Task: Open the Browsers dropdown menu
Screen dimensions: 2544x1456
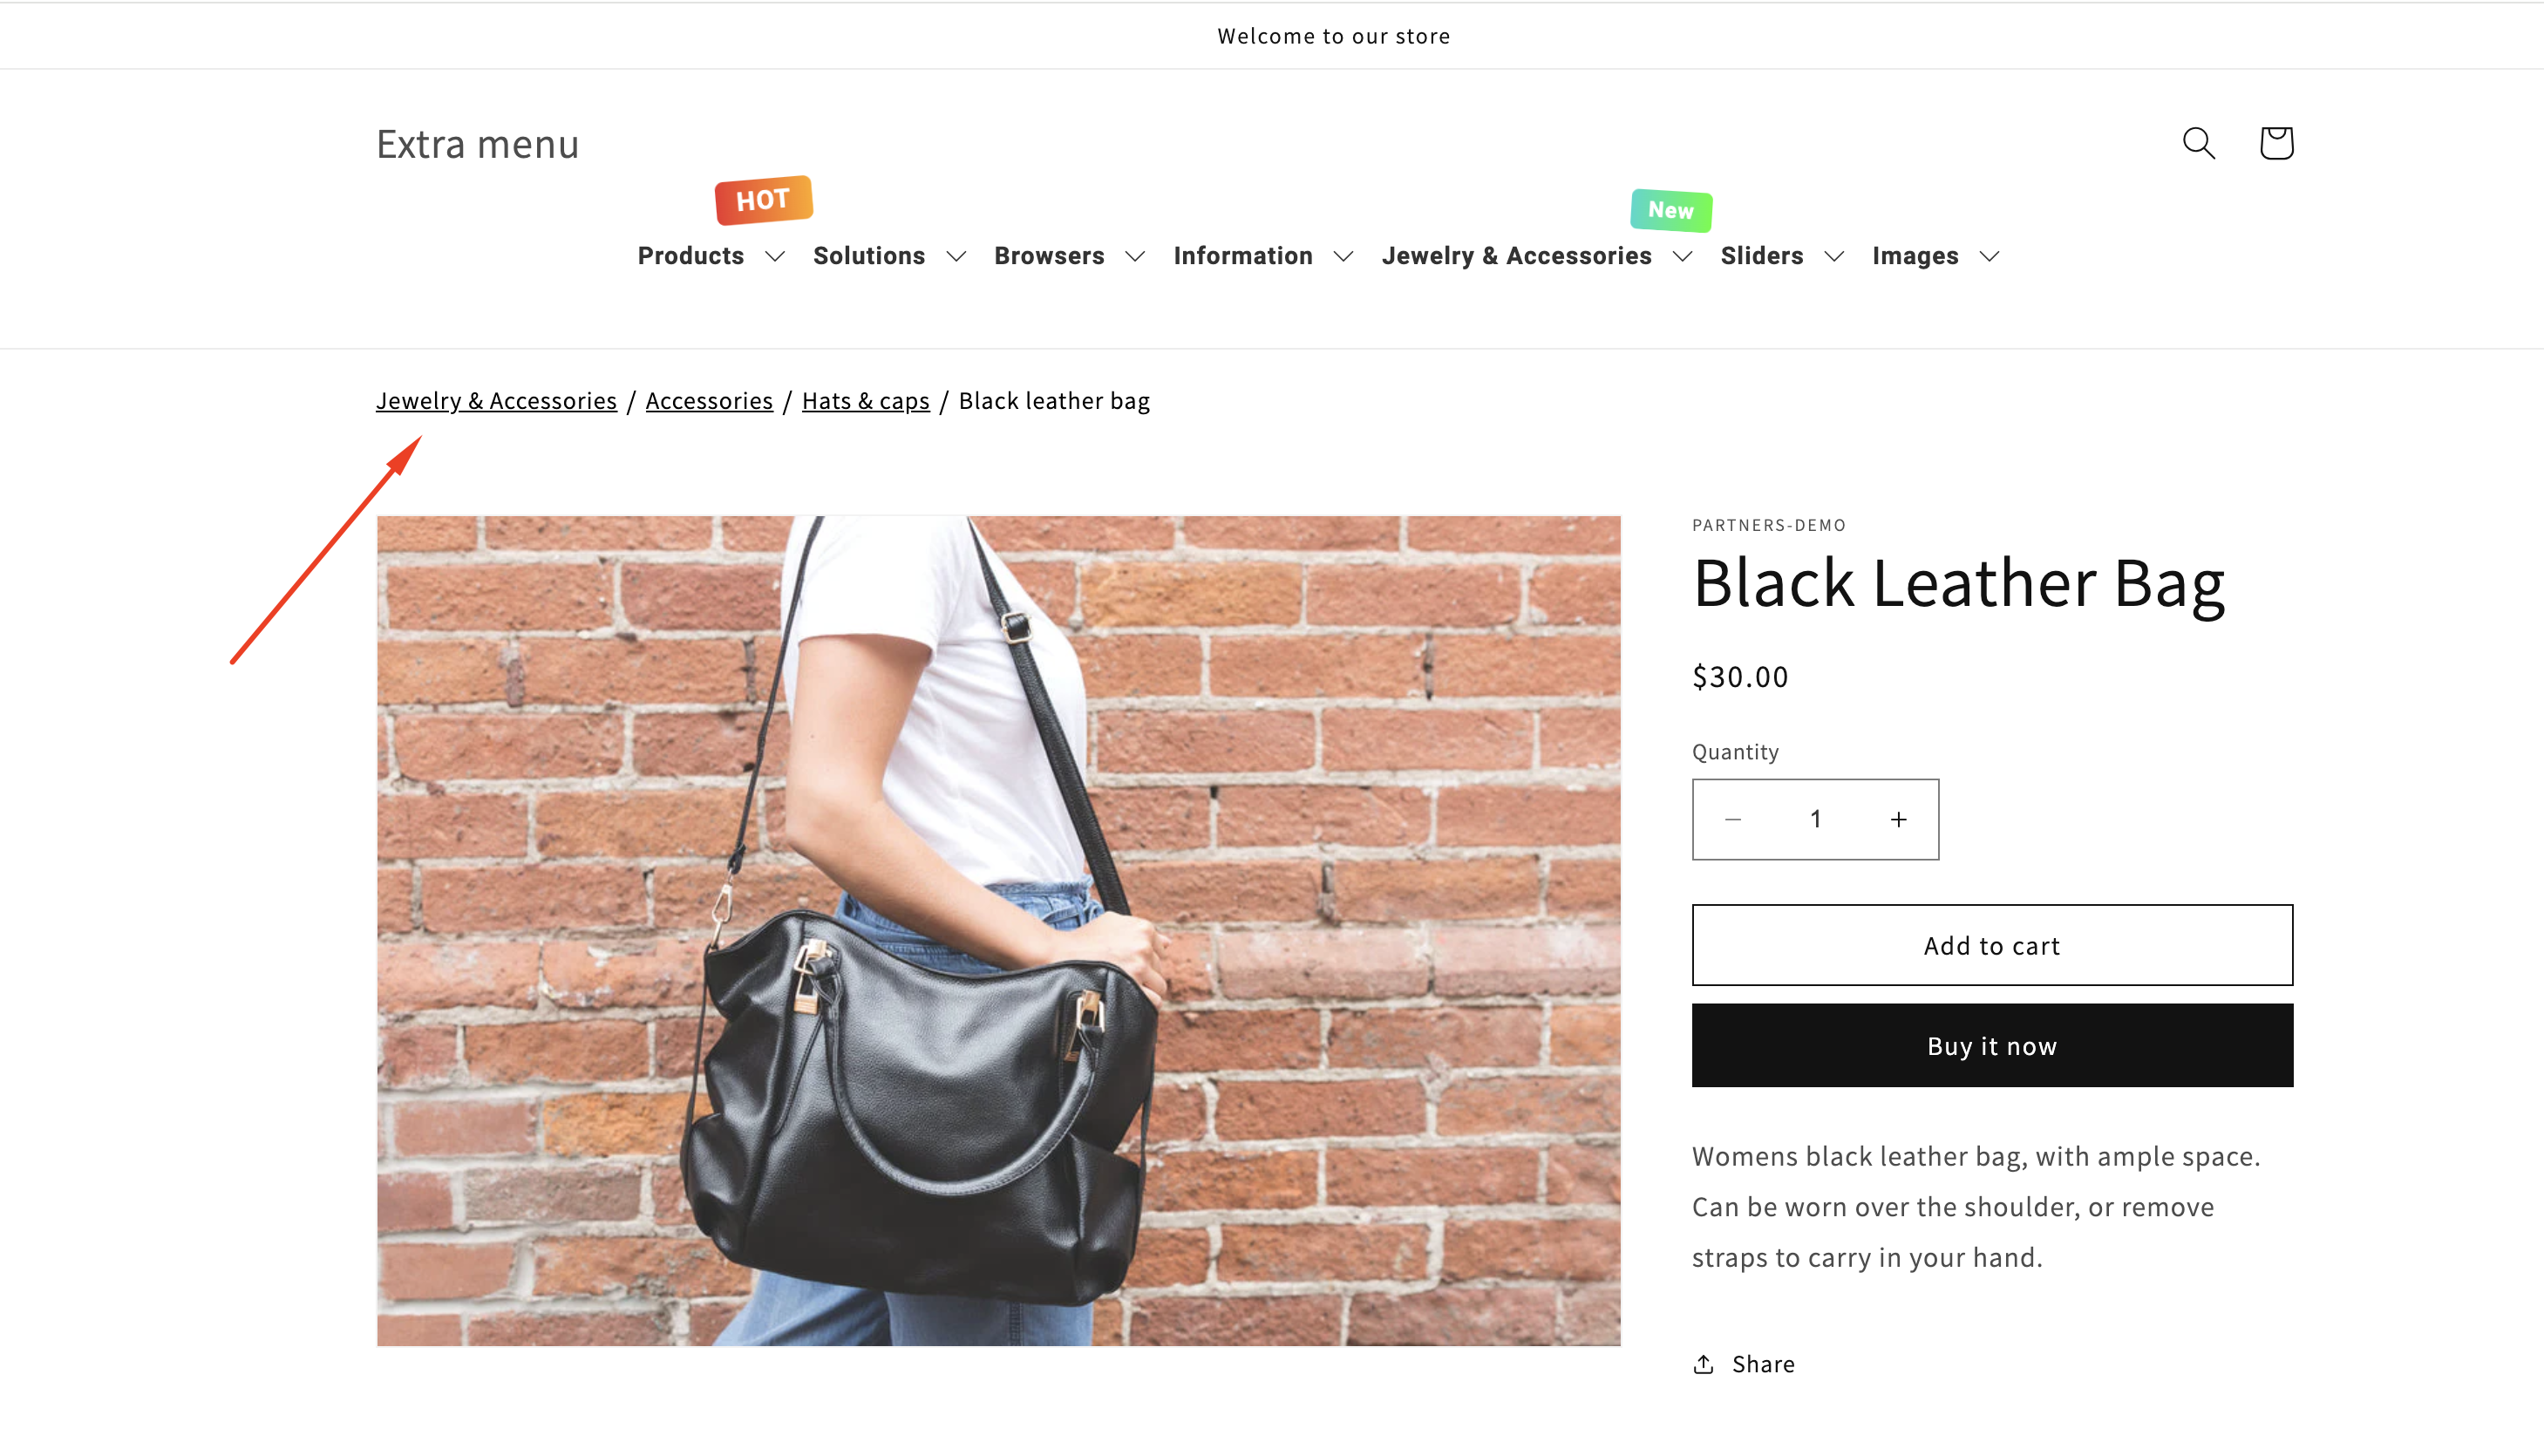Action: [x=1069, y=256]
